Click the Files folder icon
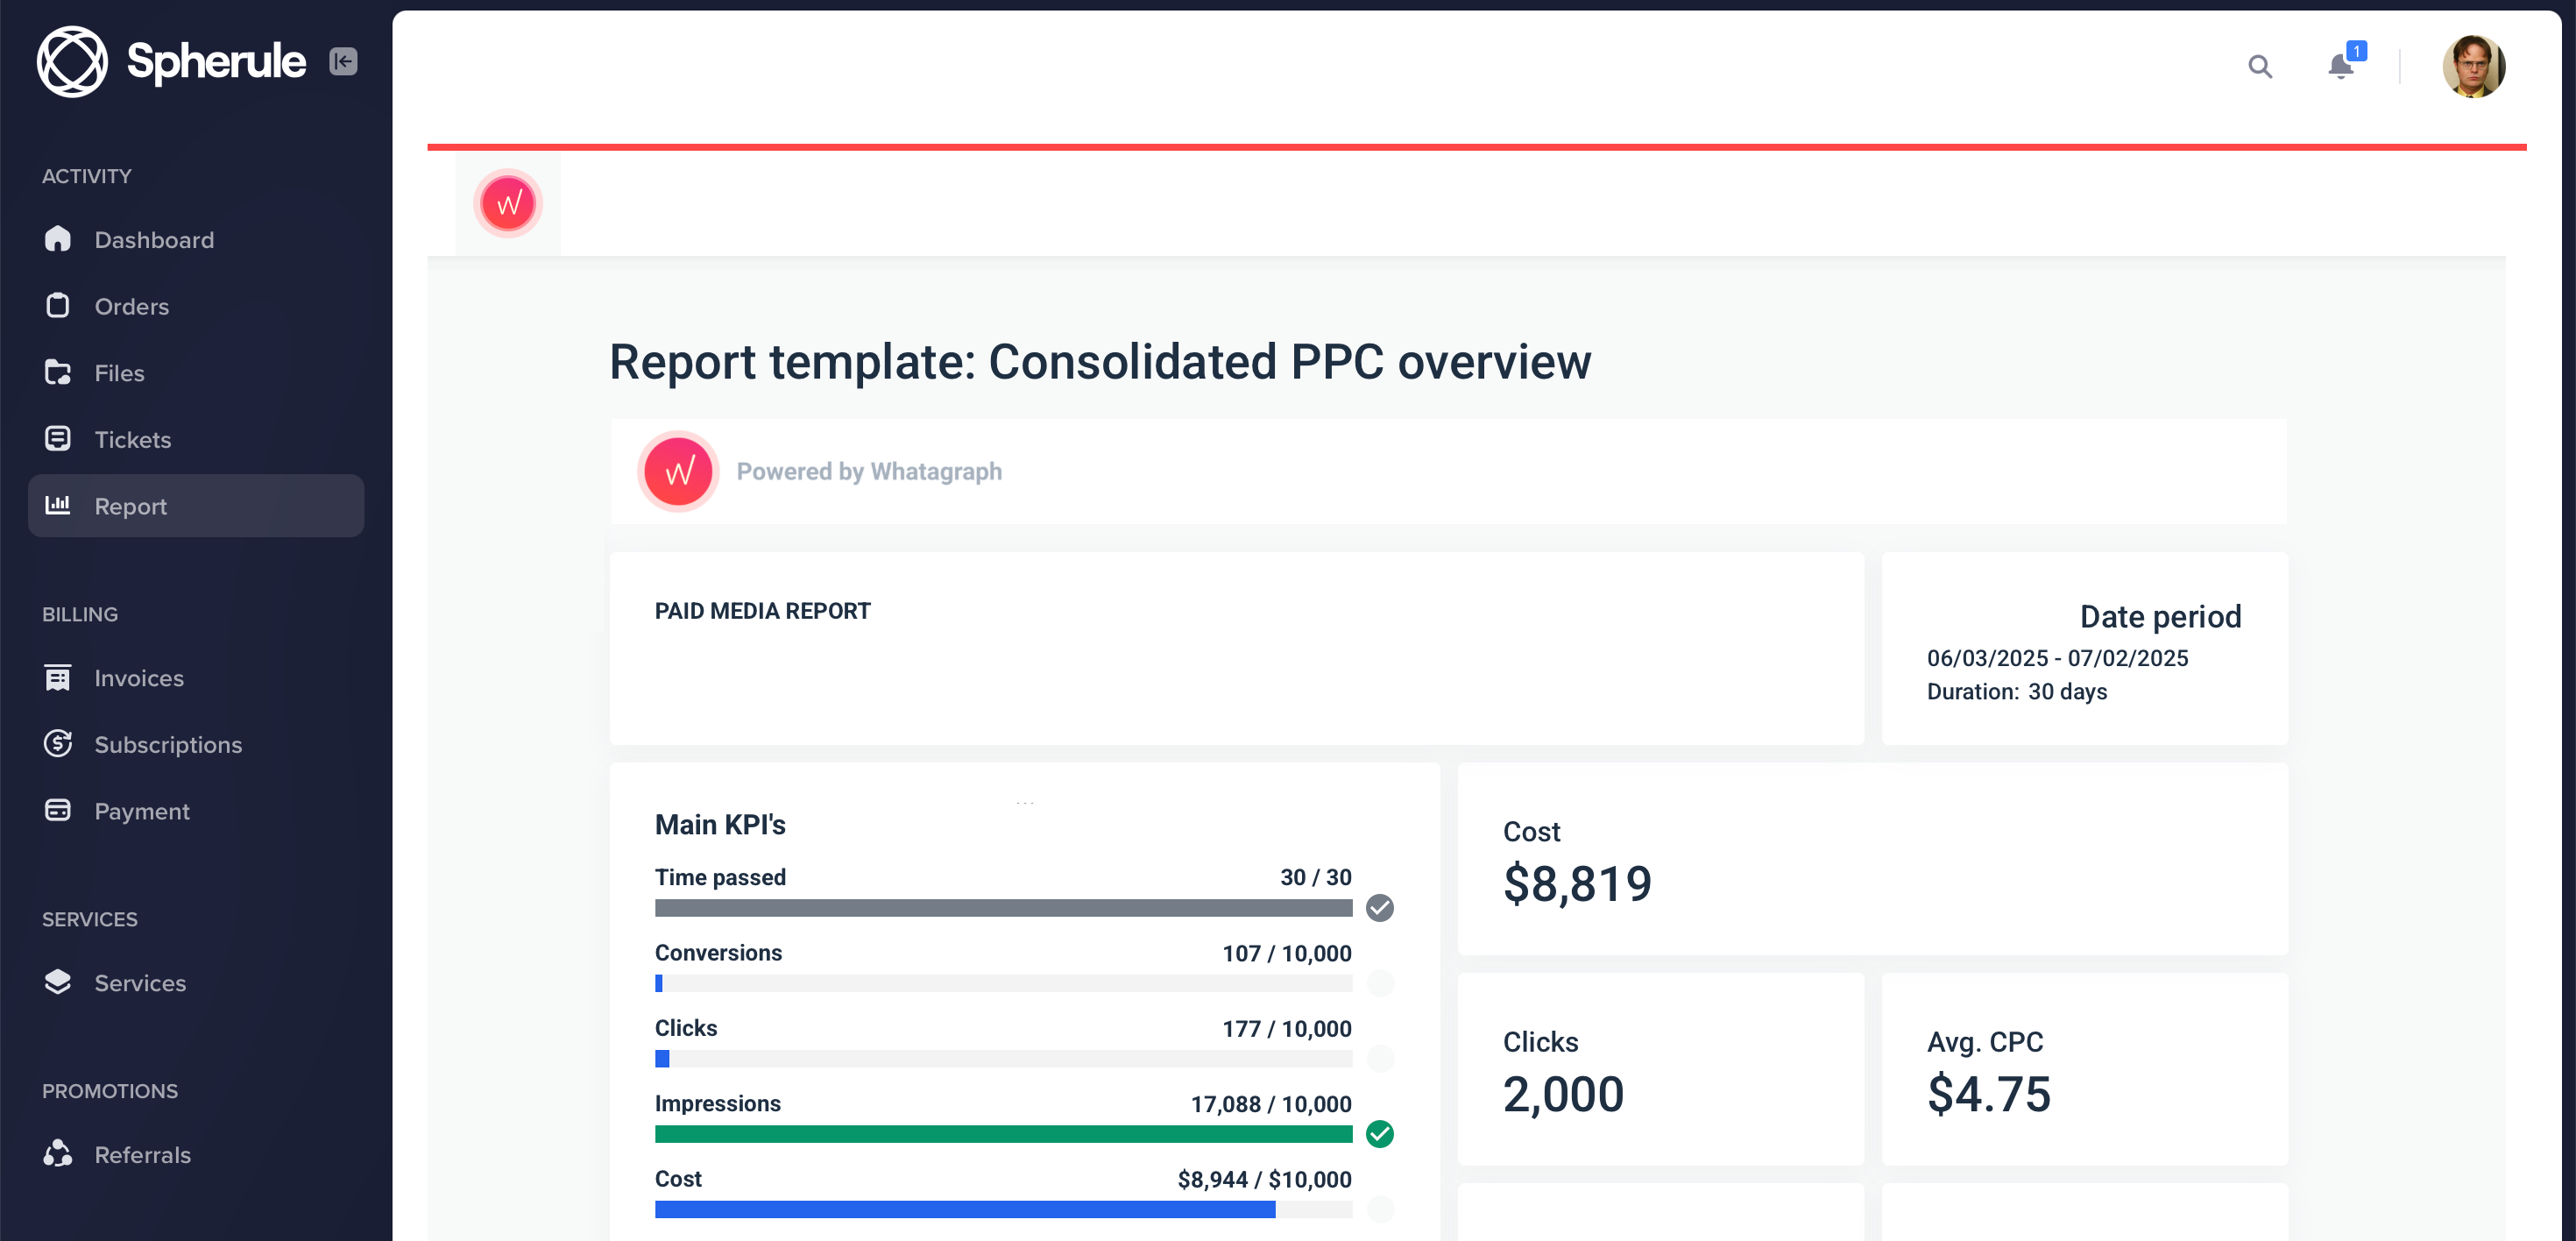This screenshot has width=2576, height=1241. click(x=58, y=373)
